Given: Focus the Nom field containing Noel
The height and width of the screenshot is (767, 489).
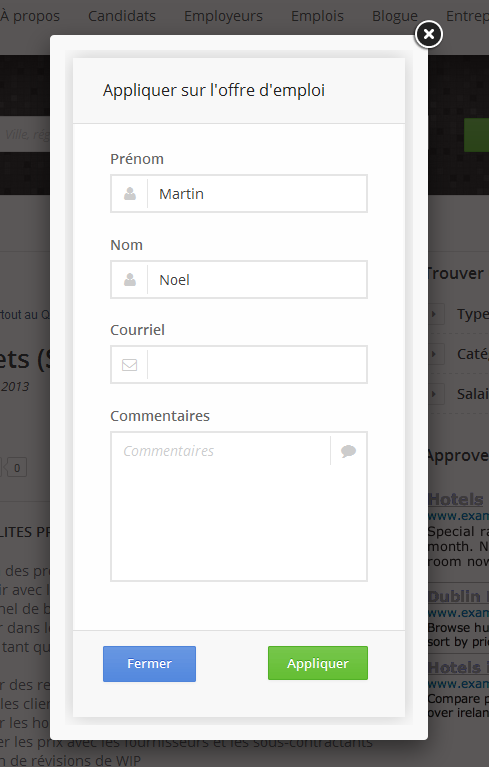Looking at the screenshot, I should pos(257,280).
